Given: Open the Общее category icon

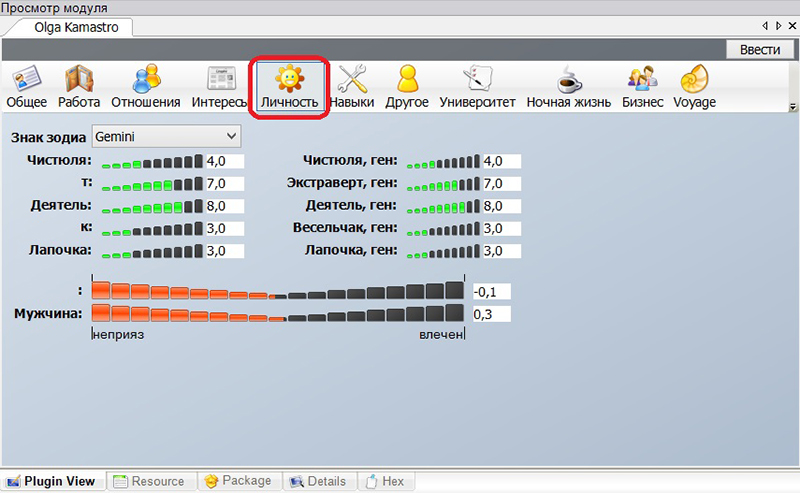Looking at the screenshot, I should pos(26,79).
